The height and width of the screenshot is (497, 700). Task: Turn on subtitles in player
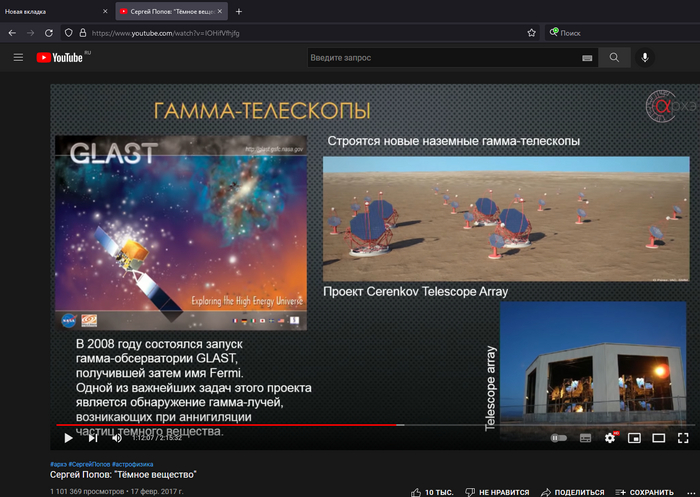pyautogui.click(x=585, y=438)
